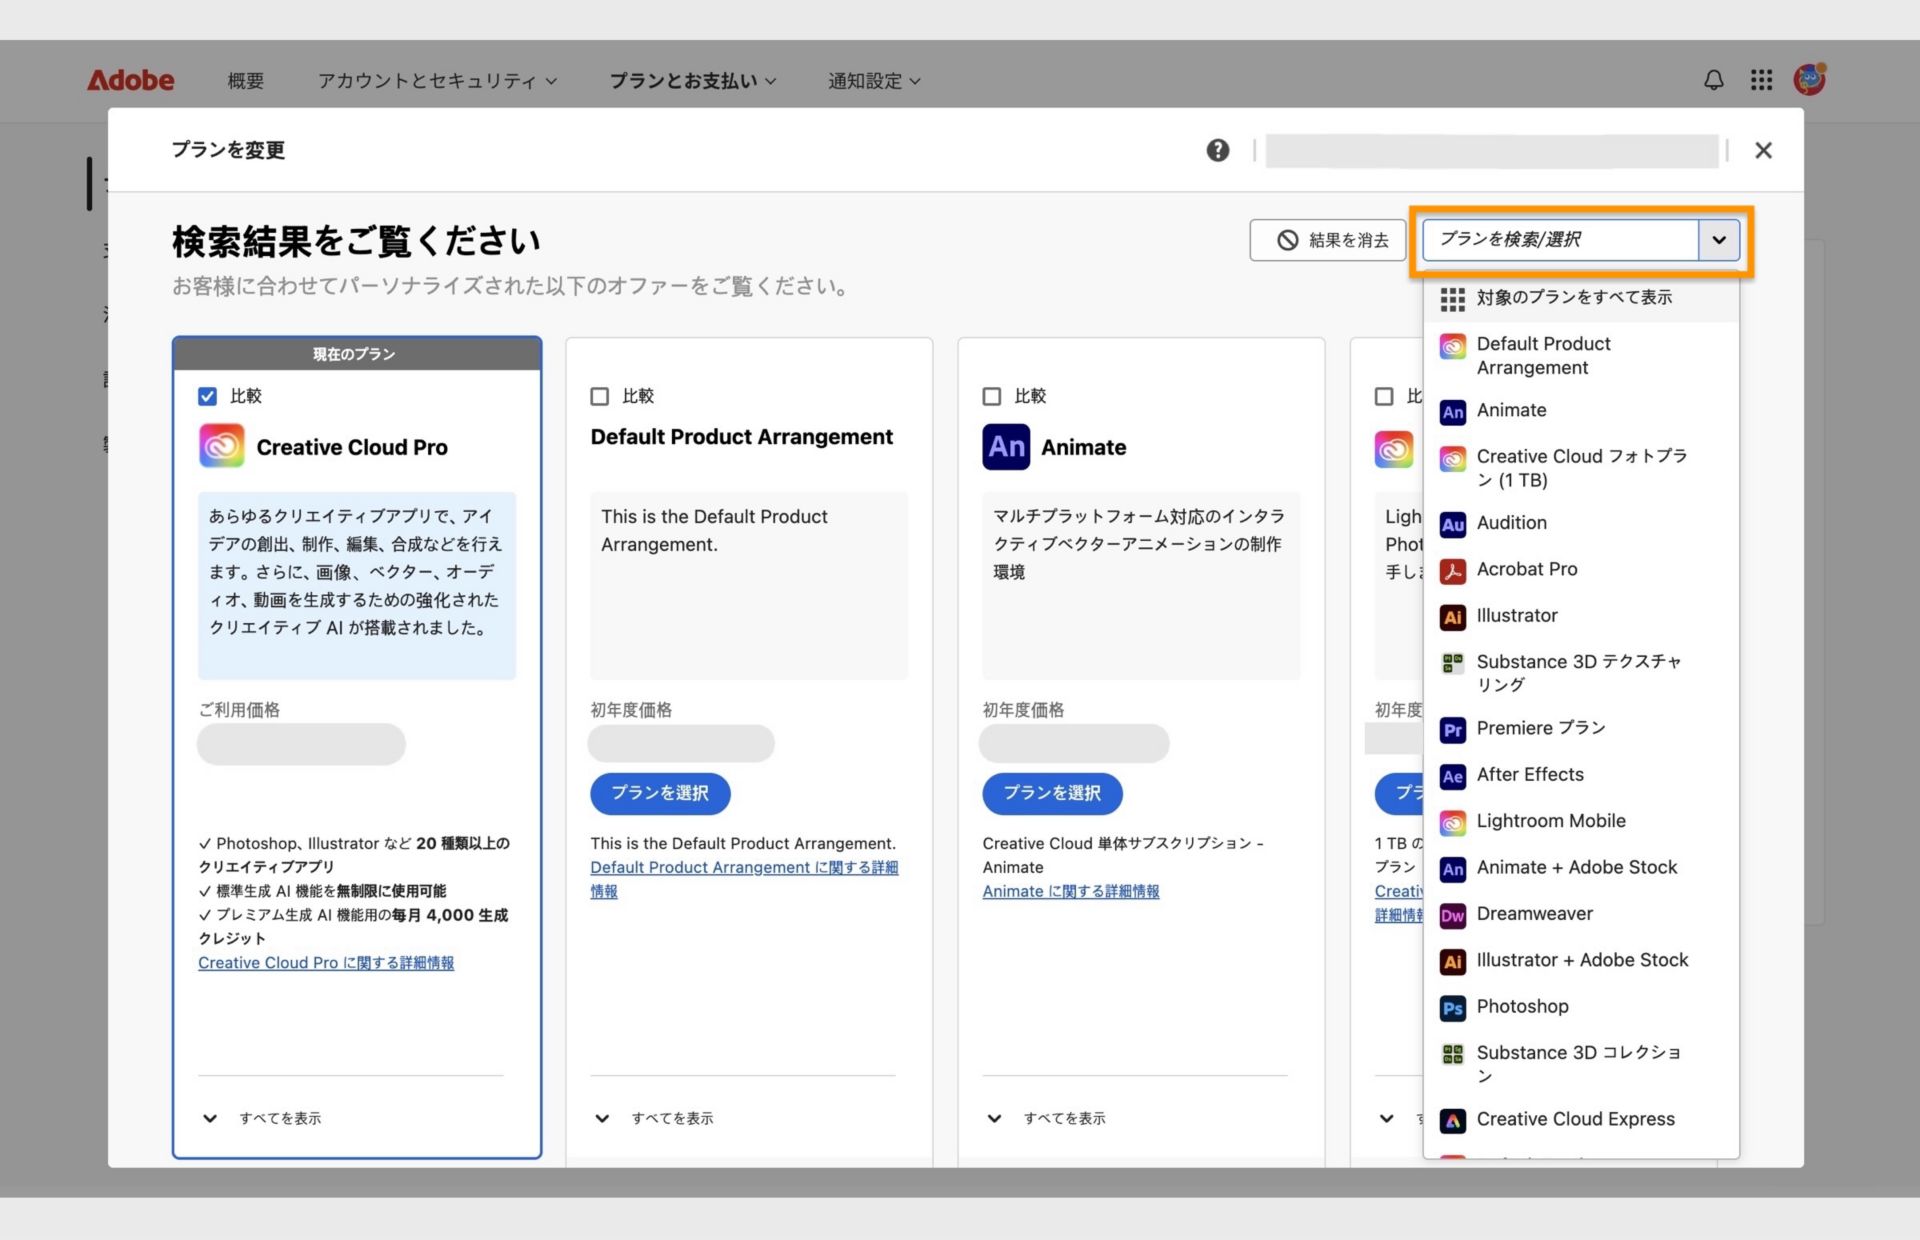Select Audition from the search results

click(1511, 522)
